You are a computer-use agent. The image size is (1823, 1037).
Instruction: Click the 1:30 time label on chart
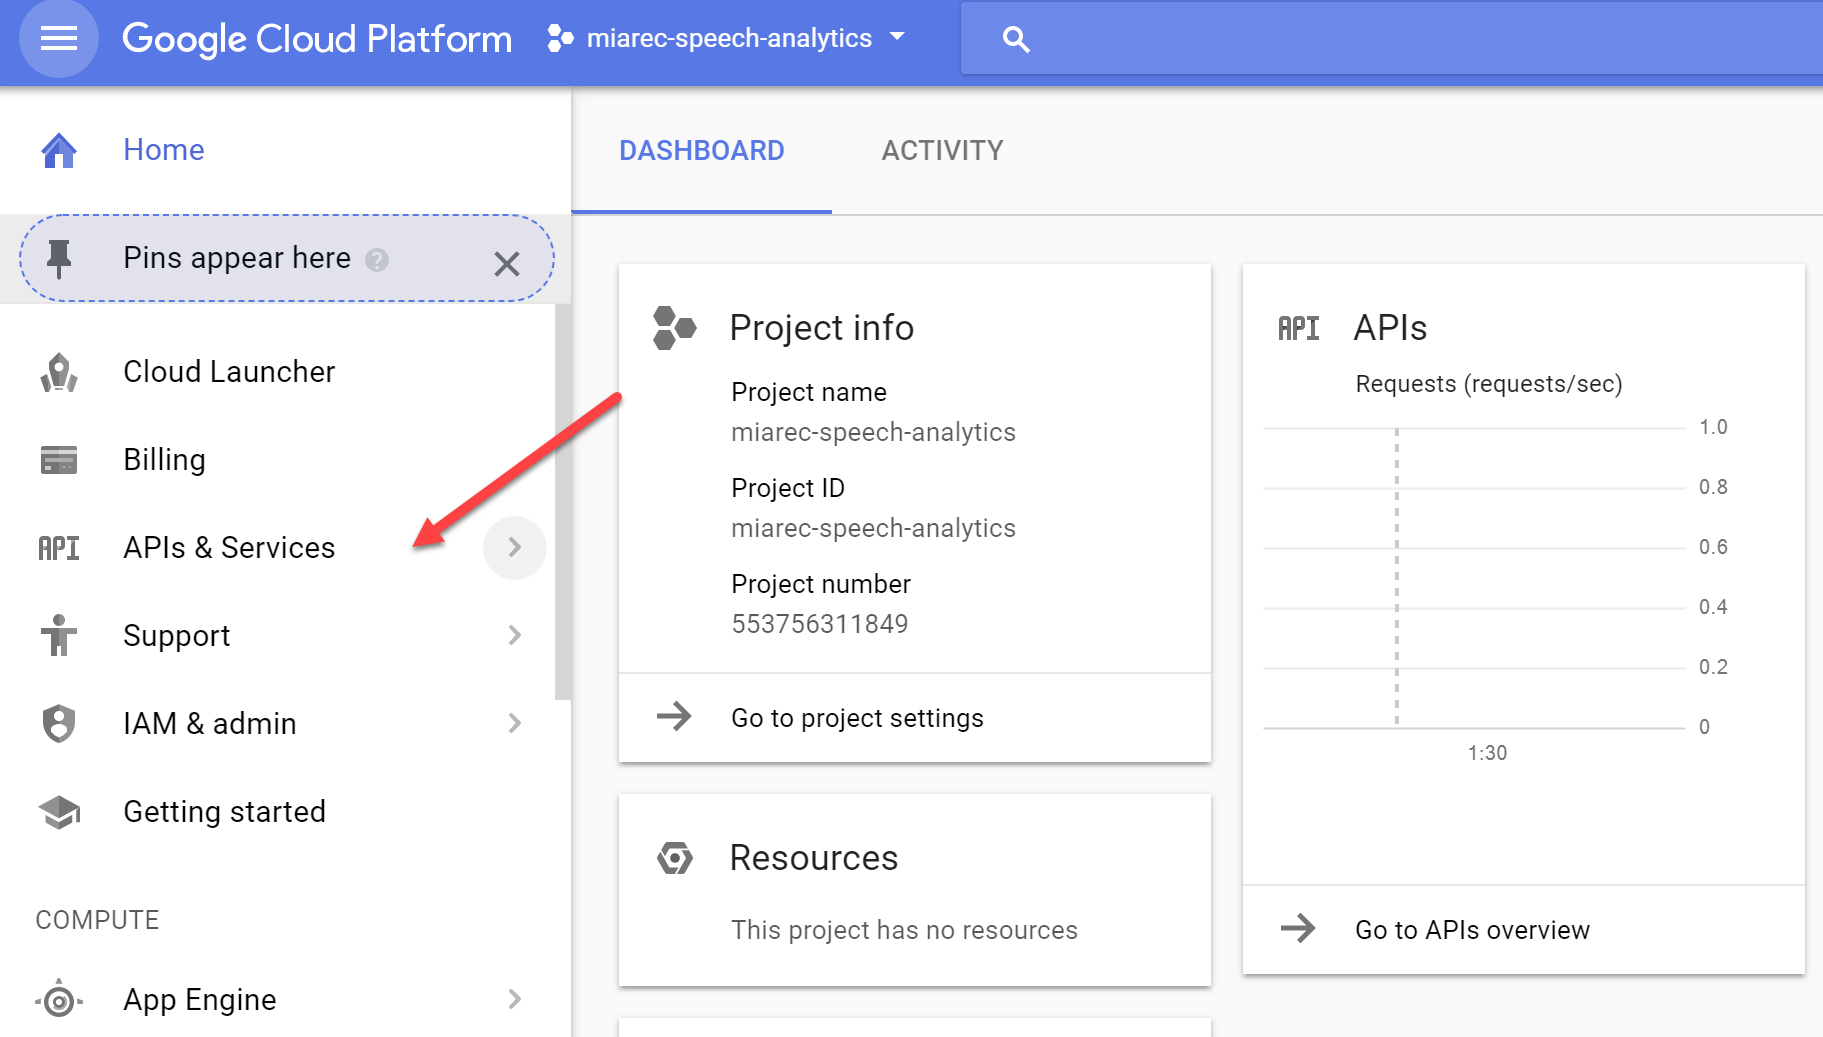pyautogui.click(x=1487, y=753)
